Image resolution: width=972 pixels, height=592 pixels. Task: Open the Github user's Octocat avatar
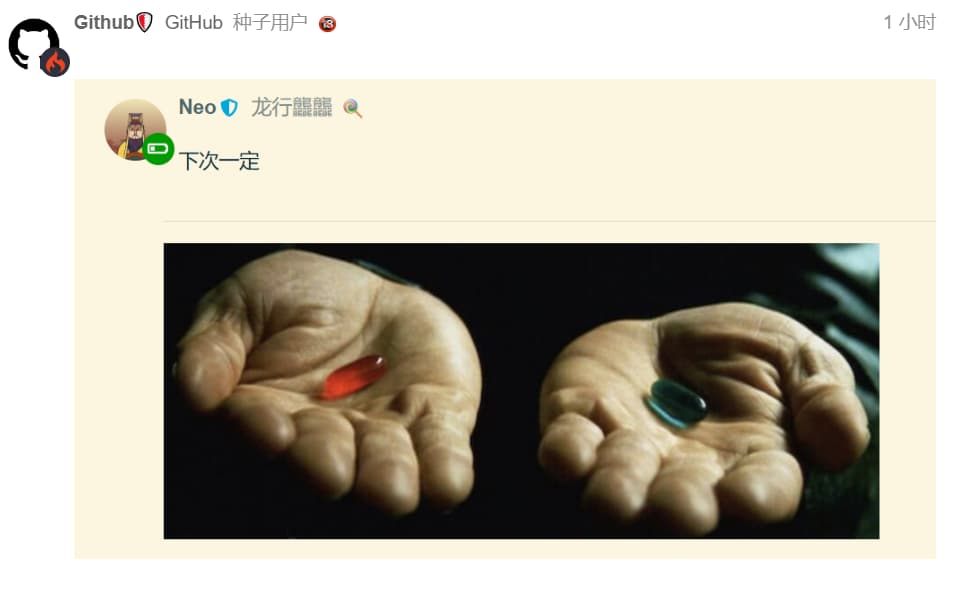(x=33, y=44)
